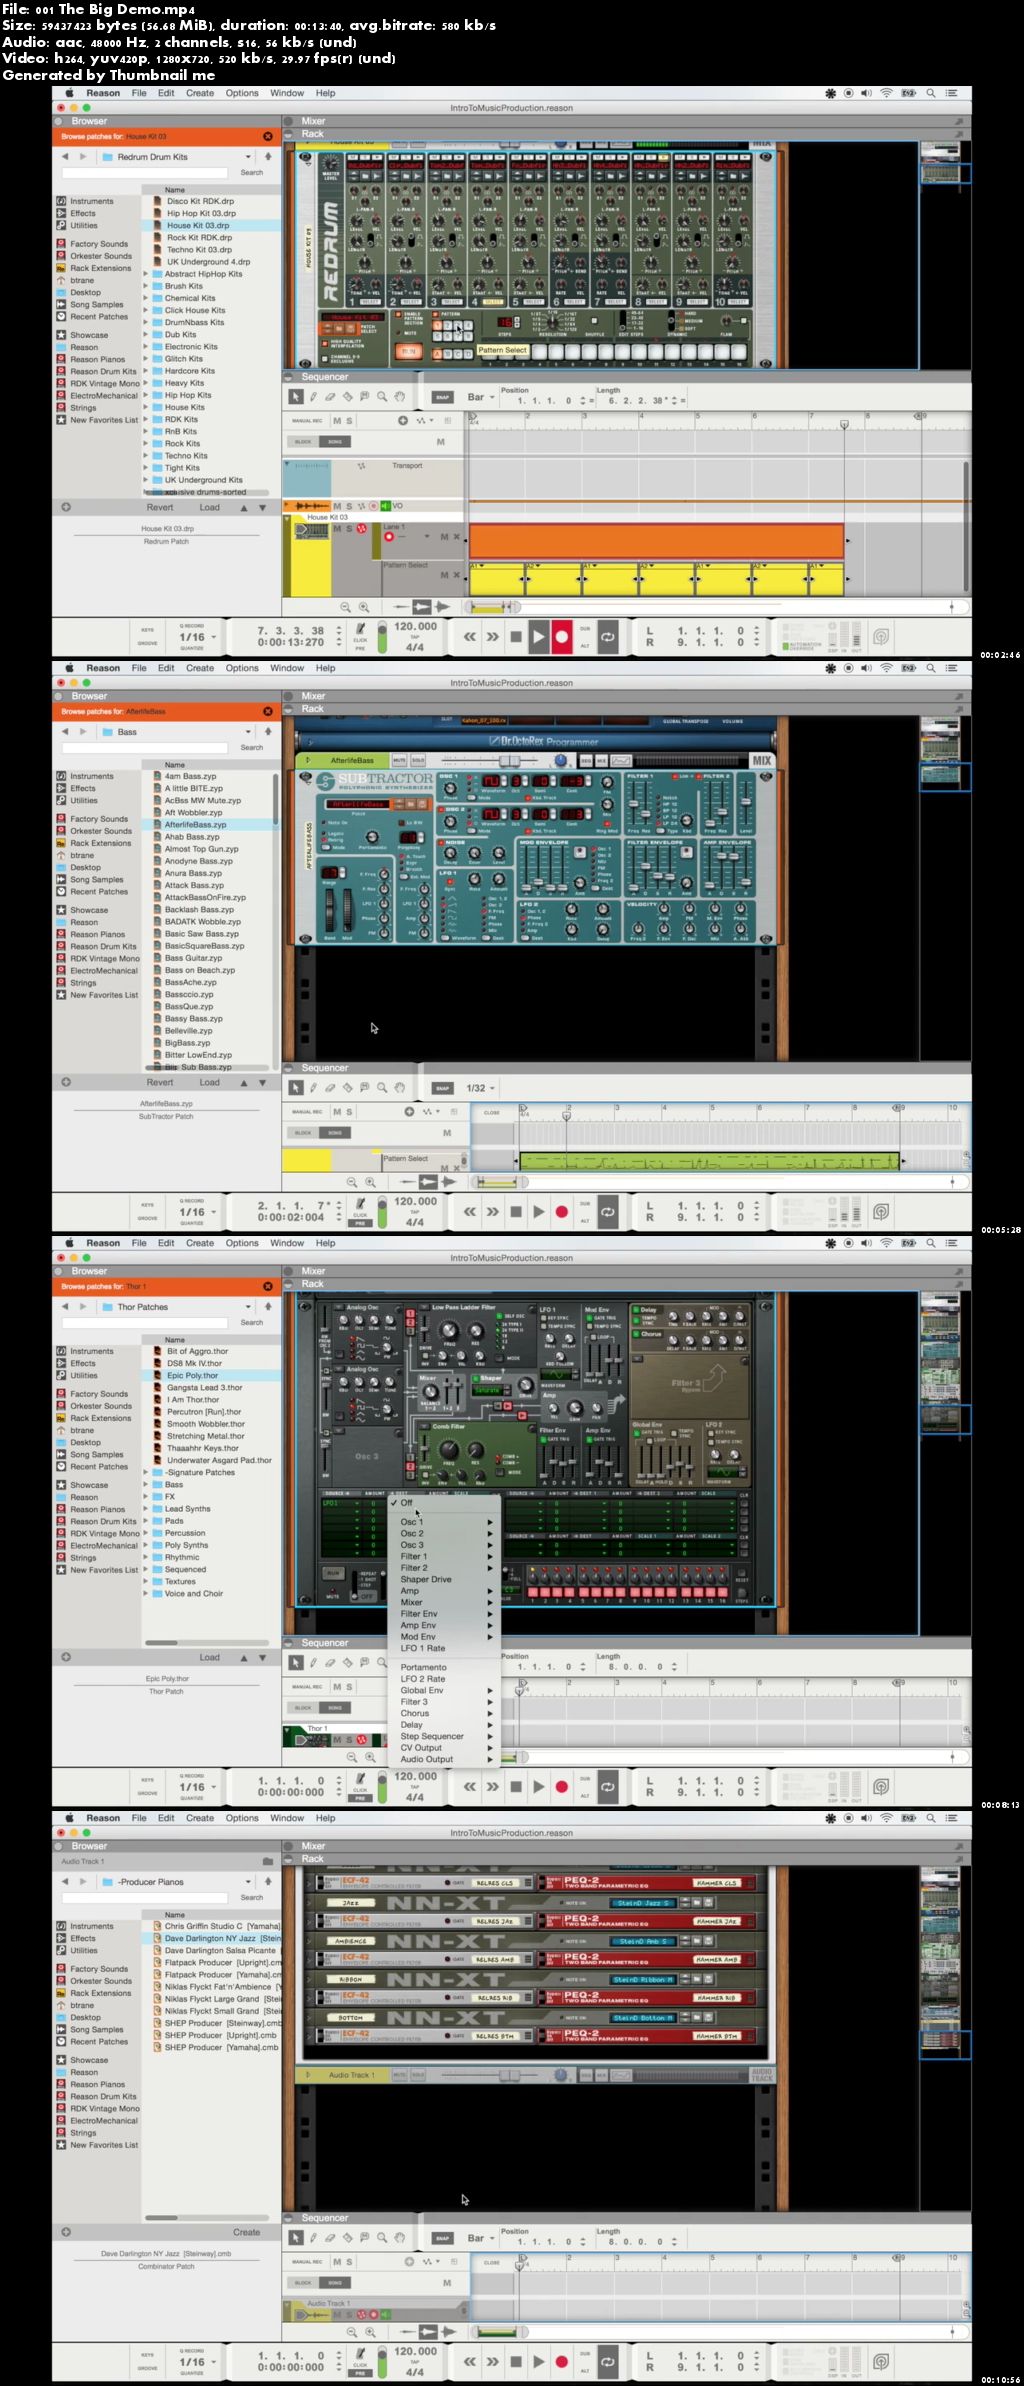Screen dimensions: 1024x2386
Task: Choose Portamento in the Thor popup menu
Action: tap(424, 1667)
